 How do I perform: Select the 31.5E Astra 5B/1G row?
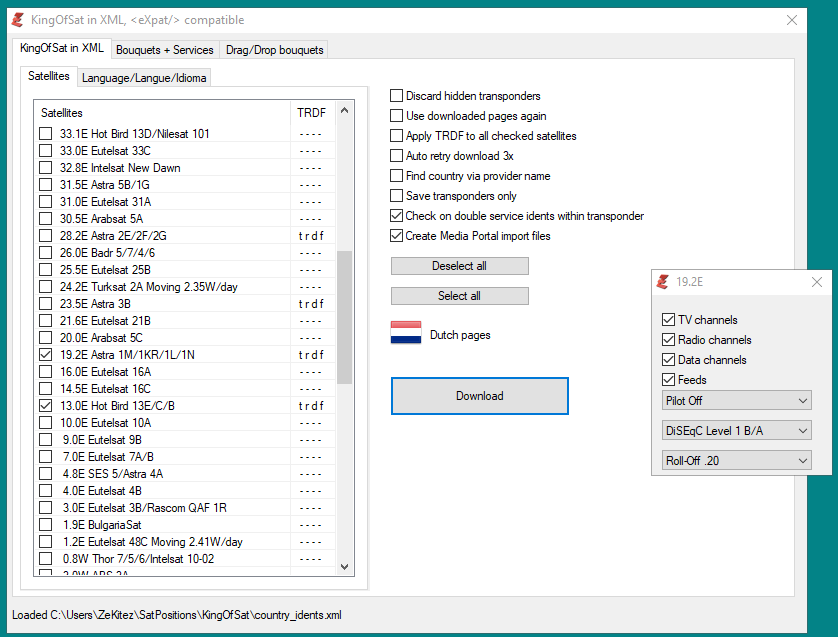click(x=185, y=185)
